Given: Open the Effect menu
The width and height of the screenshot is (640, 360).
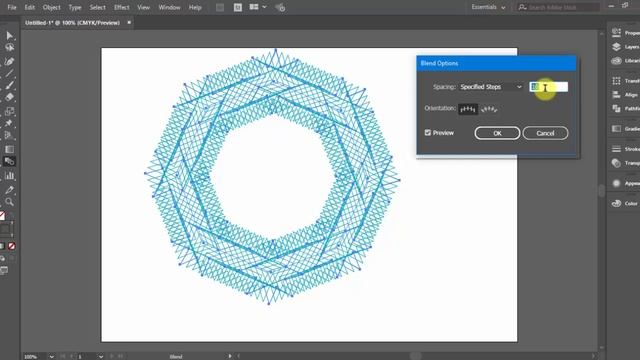Looking at the screenshot, I should pyautogui.click(x=122, y=7).
